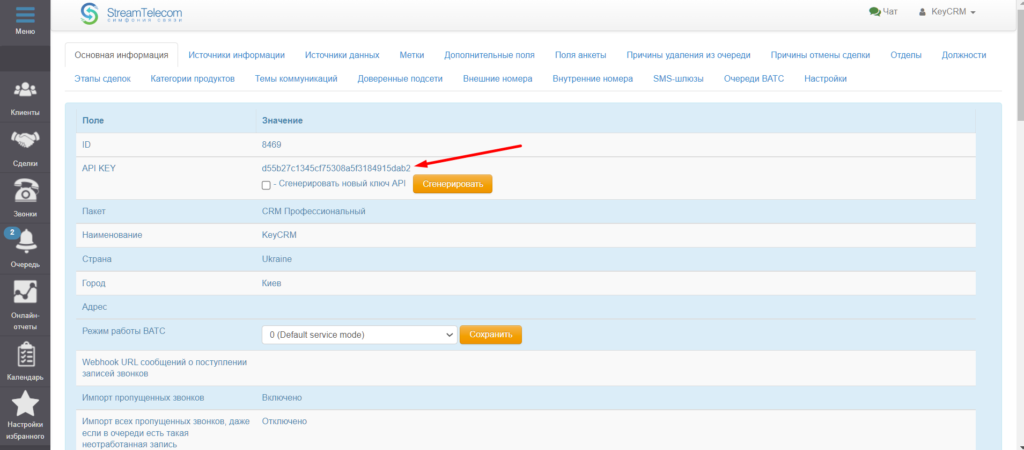Open the Темы коммуникаций tab
This screenshot has height=450, width=1024.
pos(296,78)
